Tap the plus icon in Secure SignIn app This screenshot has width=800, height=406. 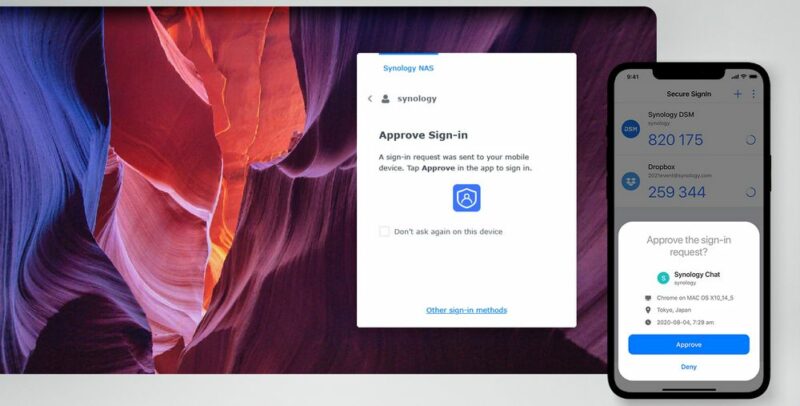(737, 94)
